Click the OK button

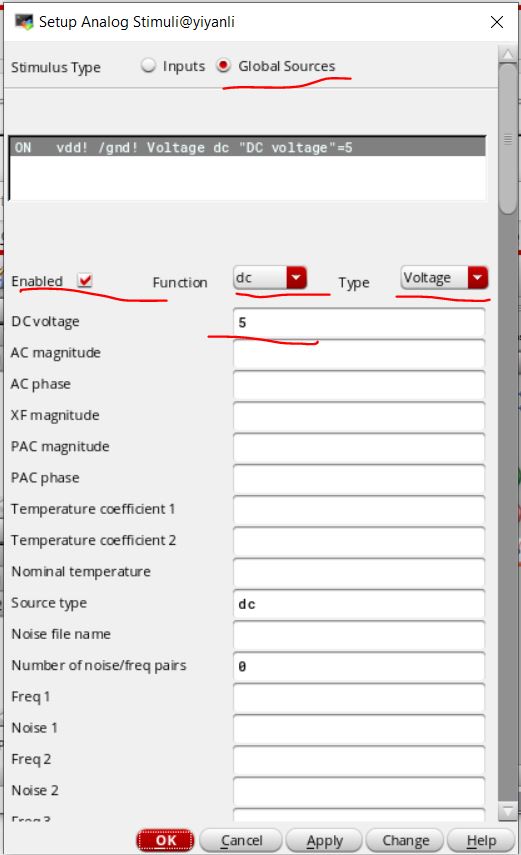point(165,840)
